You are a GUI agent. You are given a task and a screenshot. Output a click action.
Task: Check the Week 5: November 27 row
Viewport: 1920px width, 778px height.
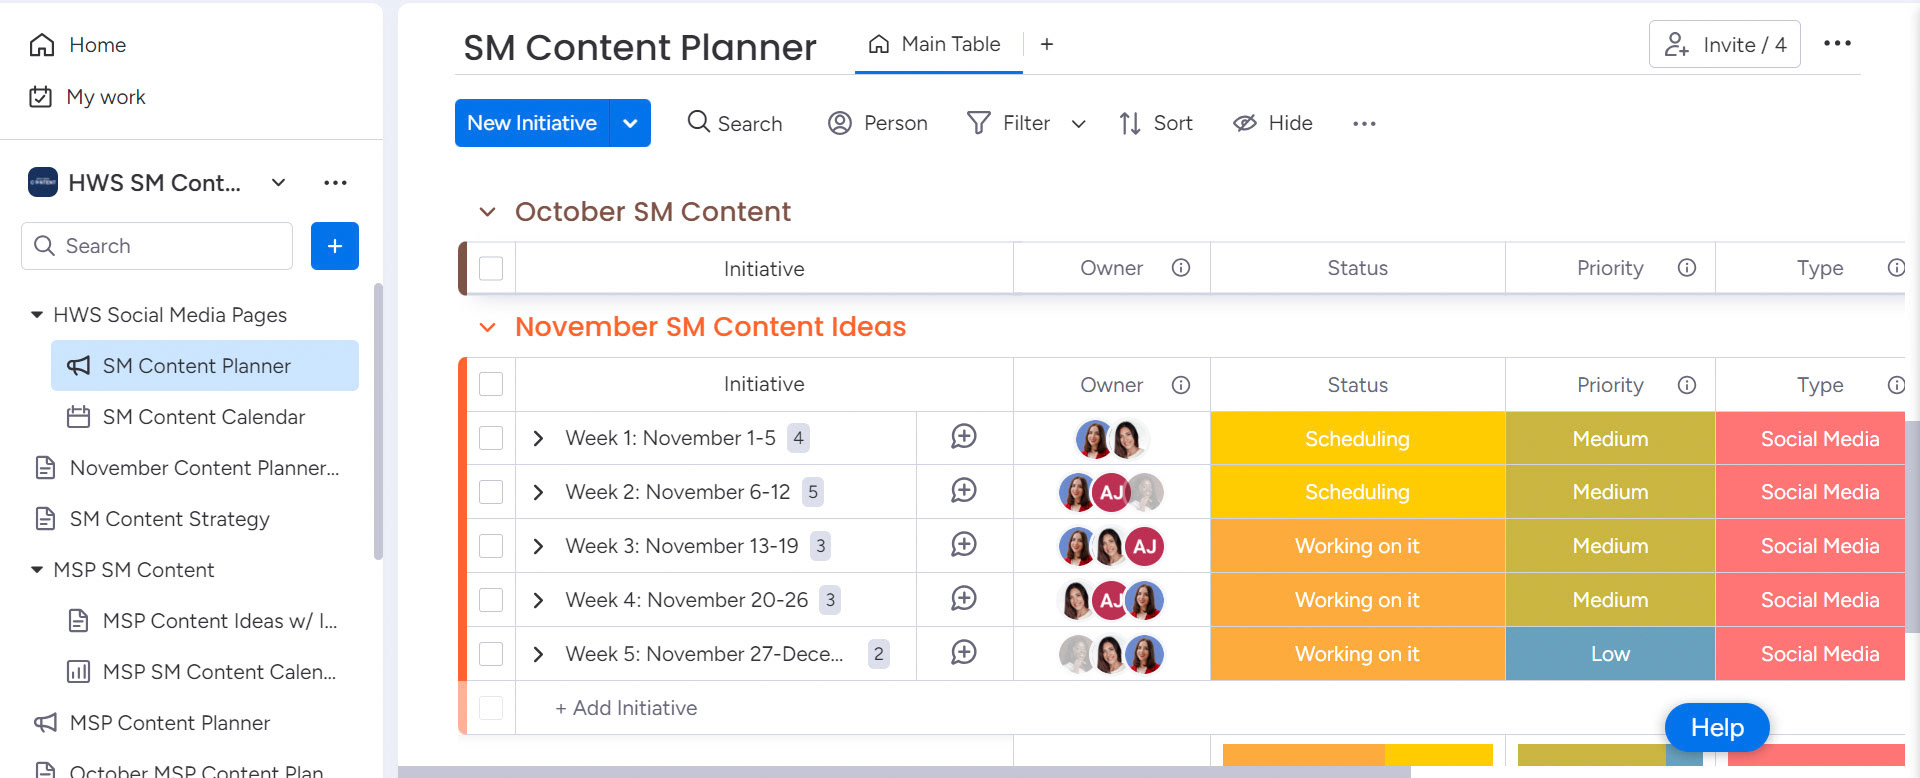click(x=491, y=654)
